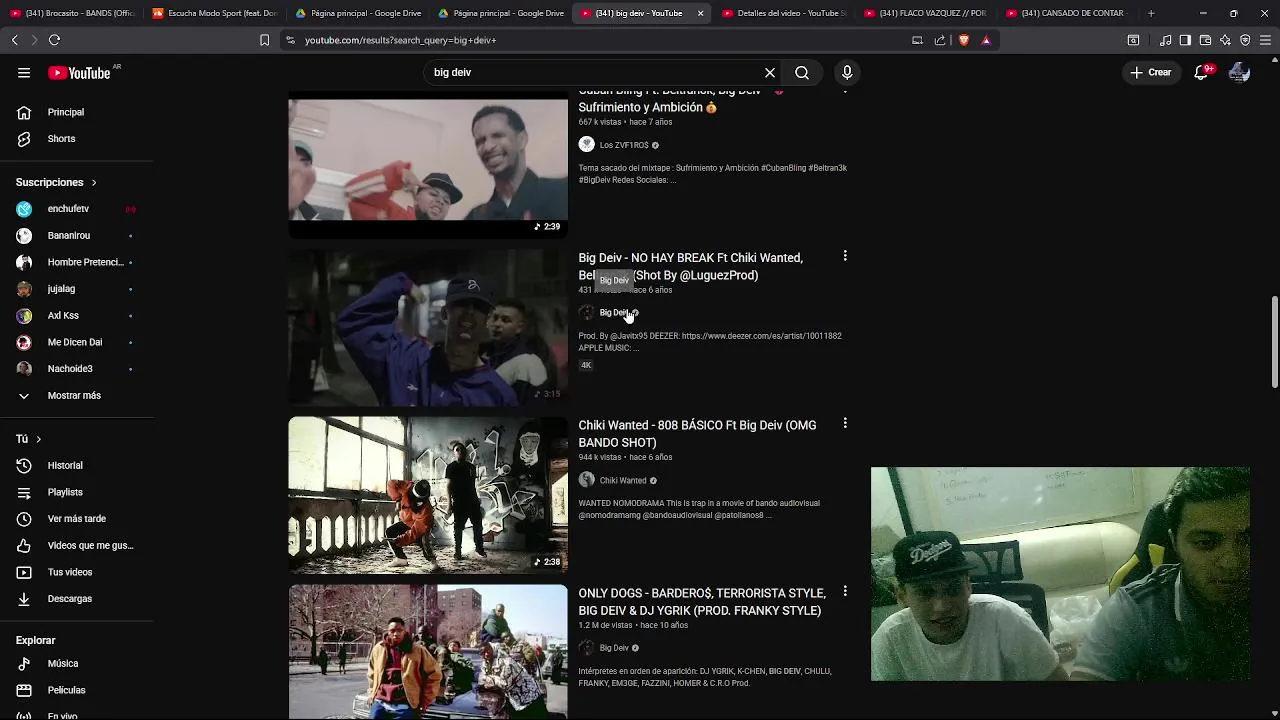Open the Crear menu

point(1150,72)
